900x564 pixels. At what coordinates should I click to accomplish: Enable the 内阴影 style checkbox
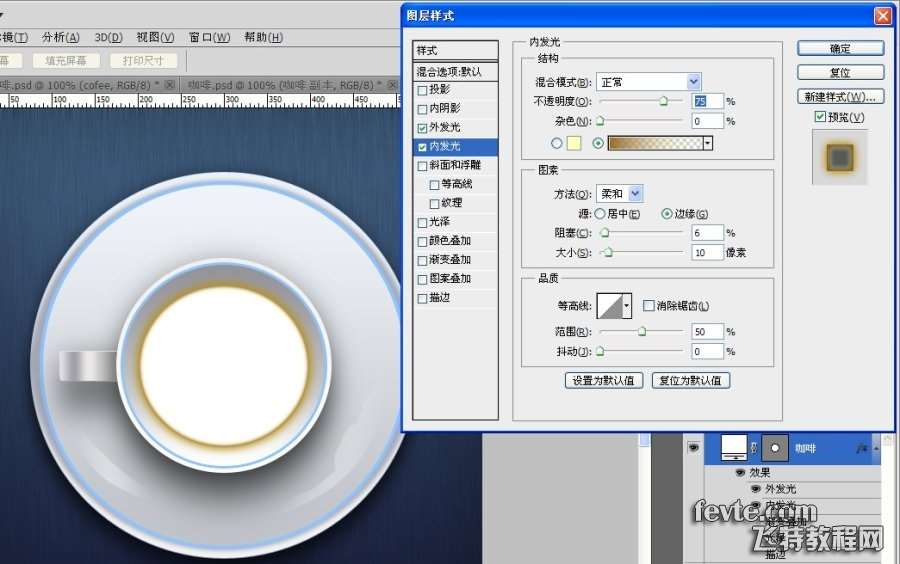pos(422,109)
